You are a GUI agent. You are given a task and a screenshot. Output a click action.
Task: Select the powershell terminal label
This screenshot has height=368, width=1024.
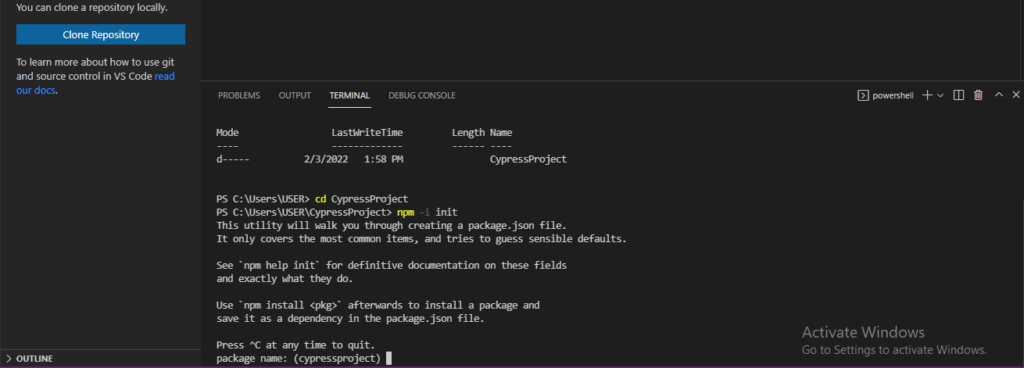click(x=886, y=95)
